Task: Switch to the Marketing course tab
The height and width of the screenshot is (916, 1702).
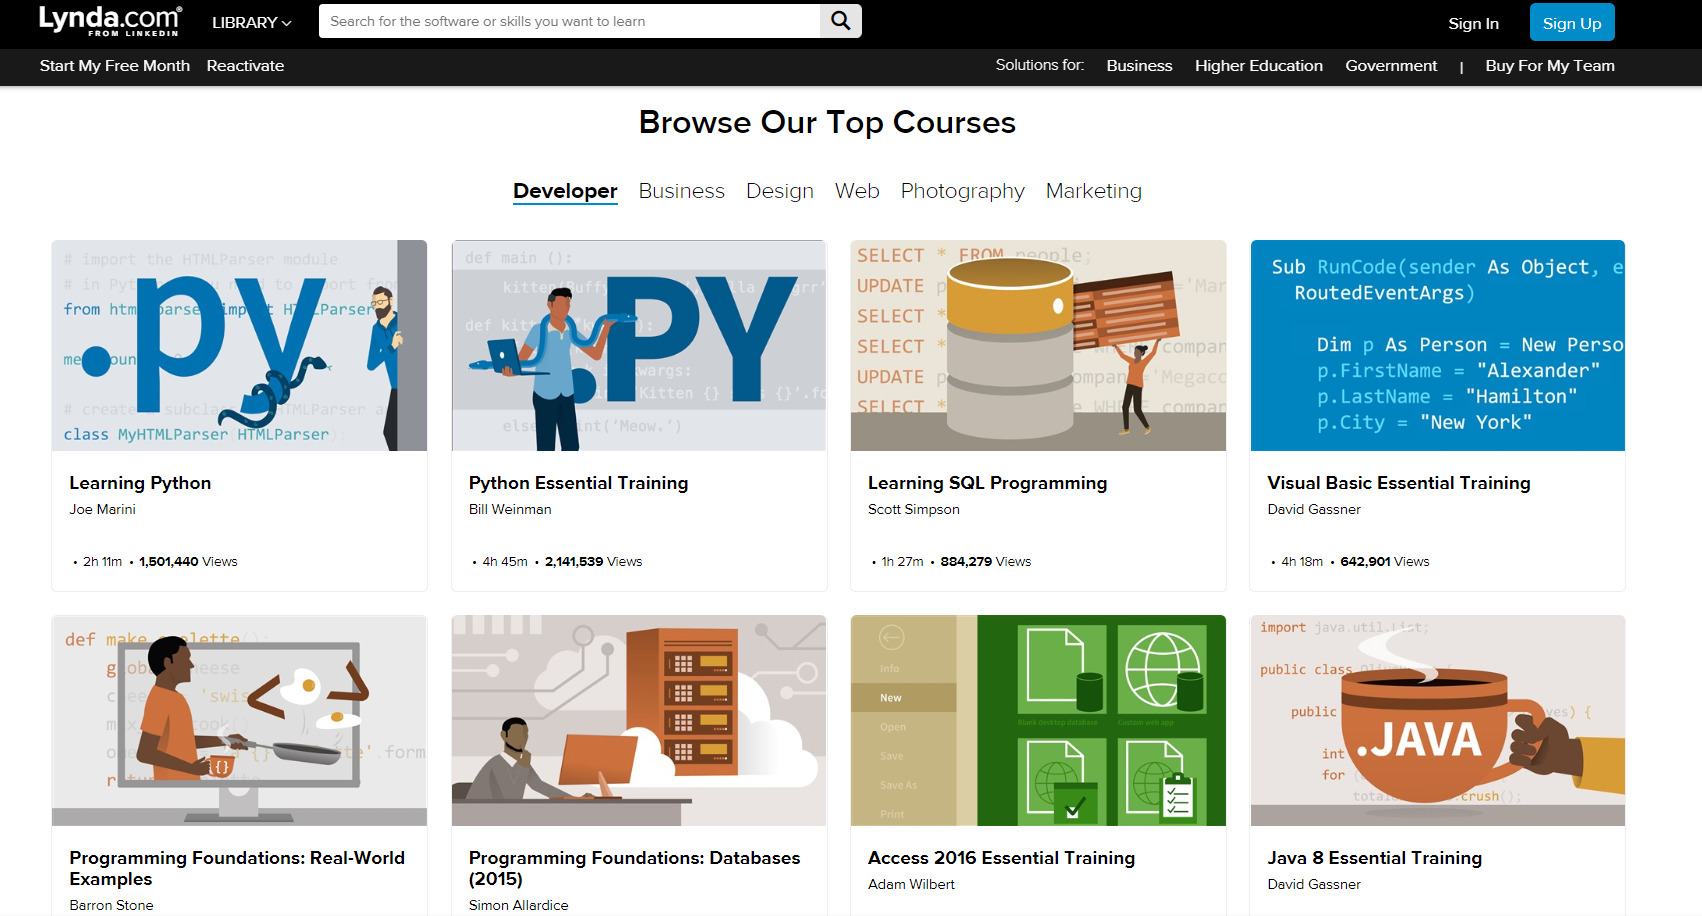Action: click(x=1093, y=191)
